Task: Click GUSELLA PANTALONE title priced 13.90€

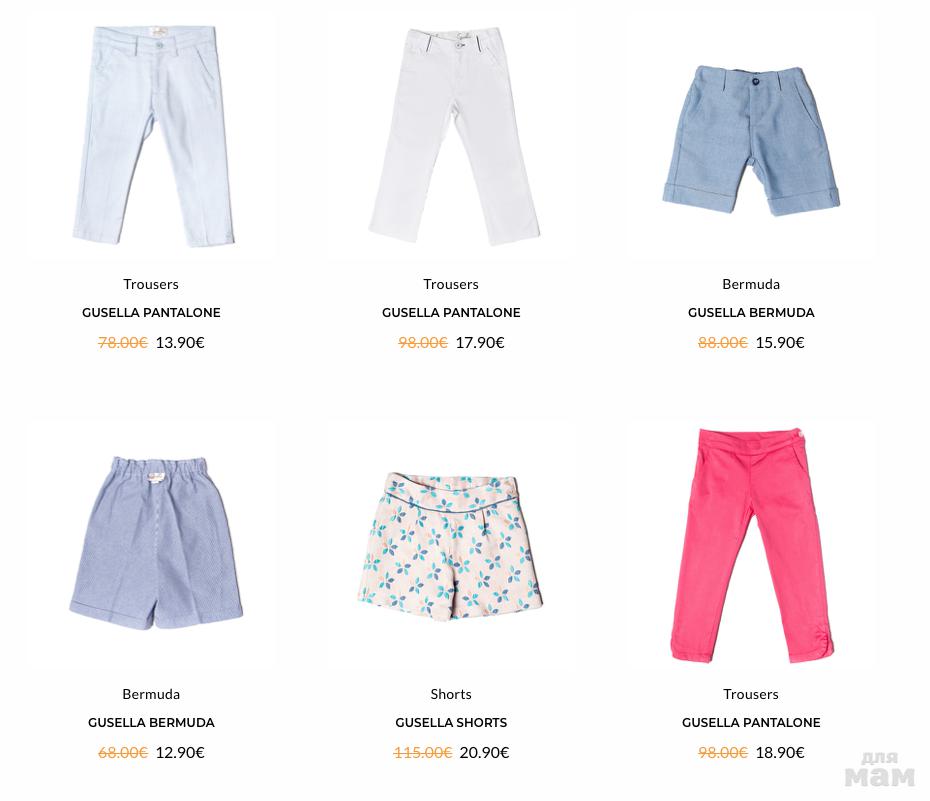Action: [151, 312]
